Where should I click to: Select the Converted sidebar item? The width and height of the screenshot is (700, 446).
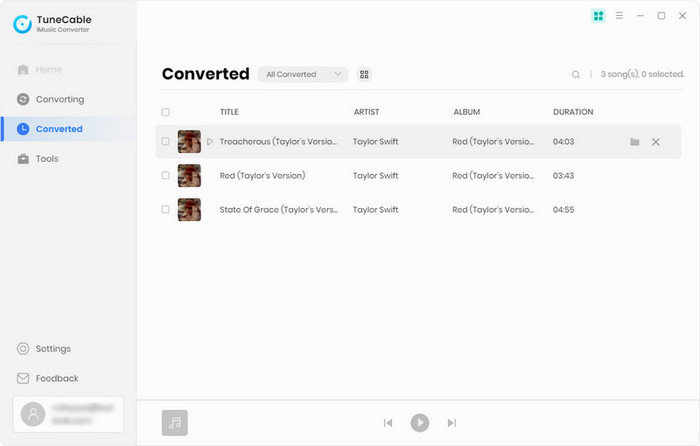tap(67, 129)
